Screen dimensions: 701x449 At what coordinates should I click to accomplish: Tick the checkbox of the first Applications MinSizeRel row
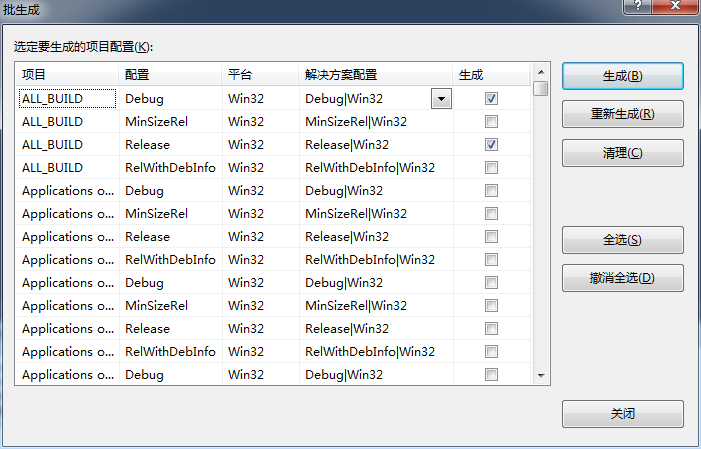pyautogui.click(x=491, y=214)
